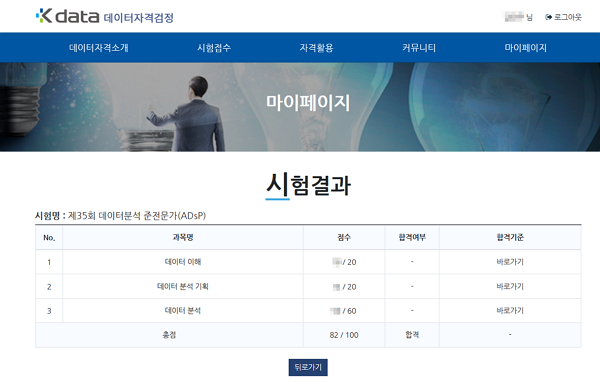Click the 뒤로가기 button
The image size is (600, 383).
click(308, 367)
